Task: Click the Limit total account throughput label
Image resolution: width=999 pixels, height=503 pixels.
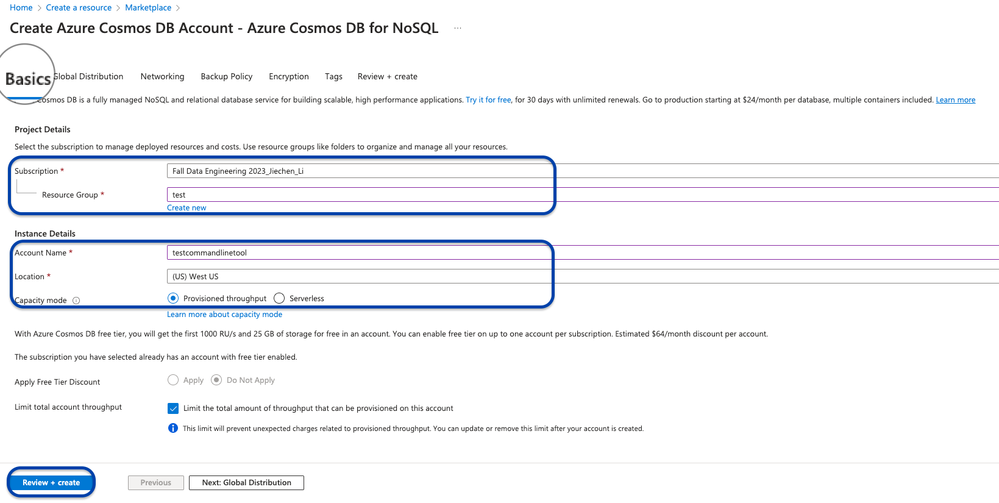Action: pyautogui.click(x=68, y=407)
